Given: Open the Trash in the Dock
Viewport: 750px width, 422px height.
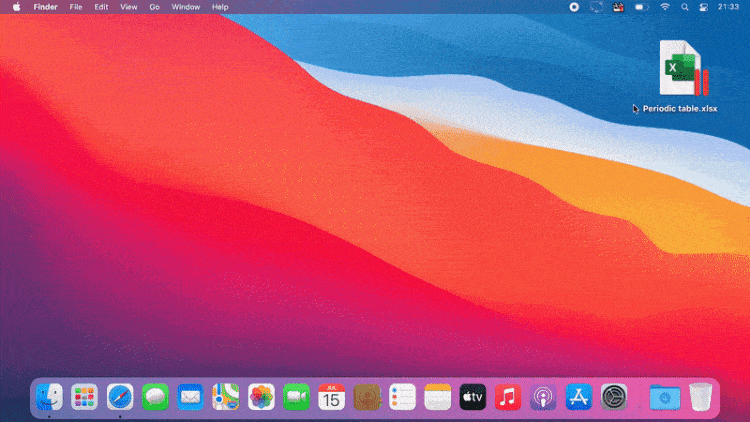Looking at the screenshot, I should pyautogui.click(x=700, y=397).
